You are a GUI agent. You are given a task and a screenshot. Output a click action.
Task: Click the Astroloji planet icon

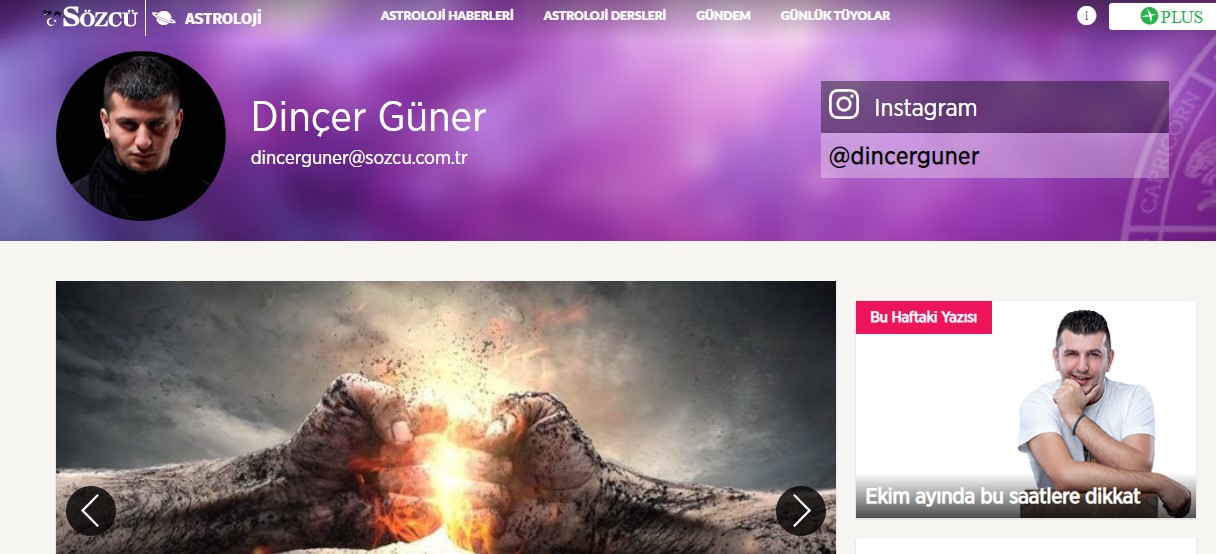click(x=164, y=17)
